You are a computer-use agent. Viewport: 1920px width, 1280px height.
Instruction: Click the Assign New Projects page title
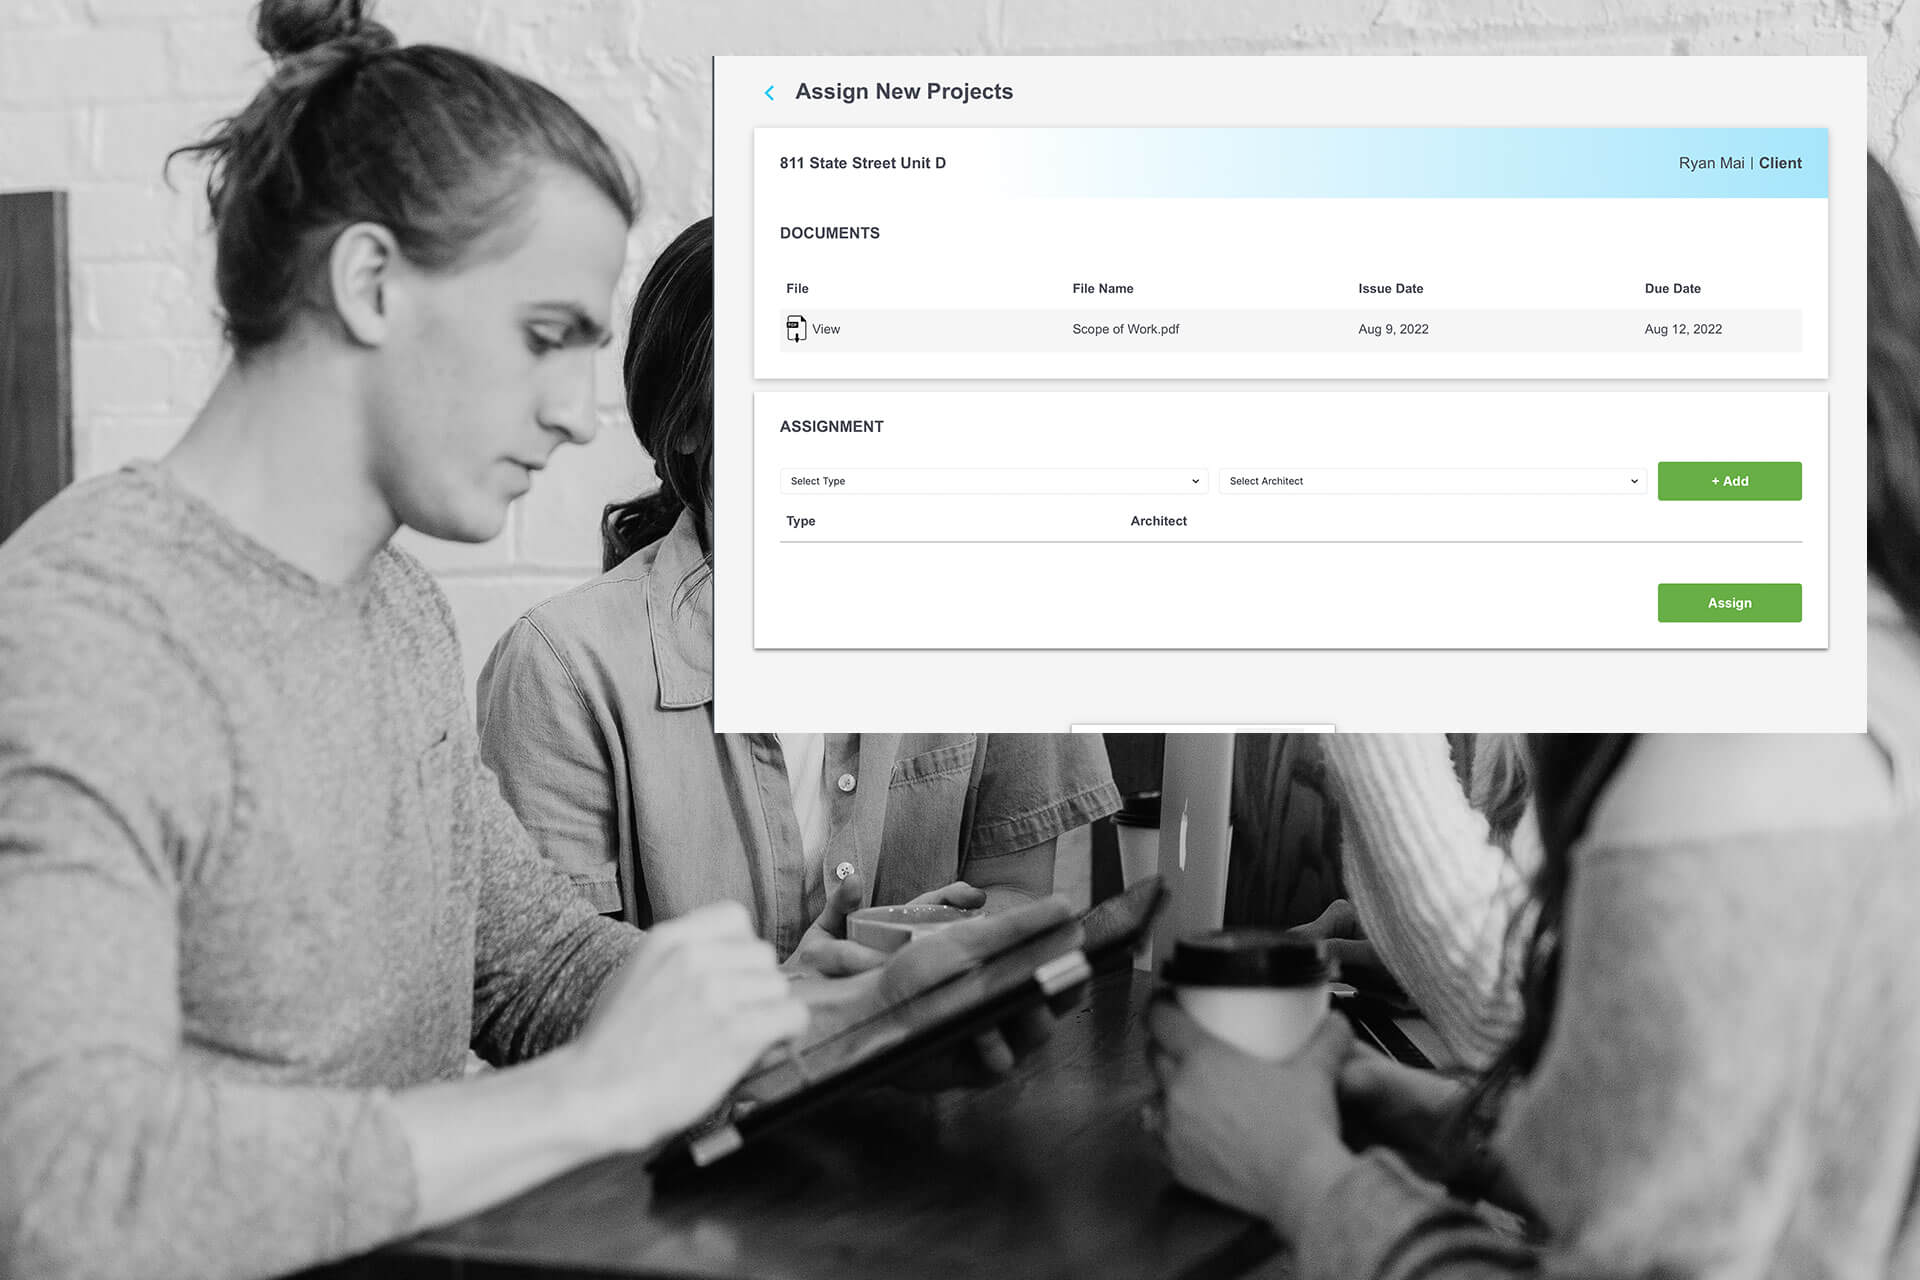(x=903, y=92)
